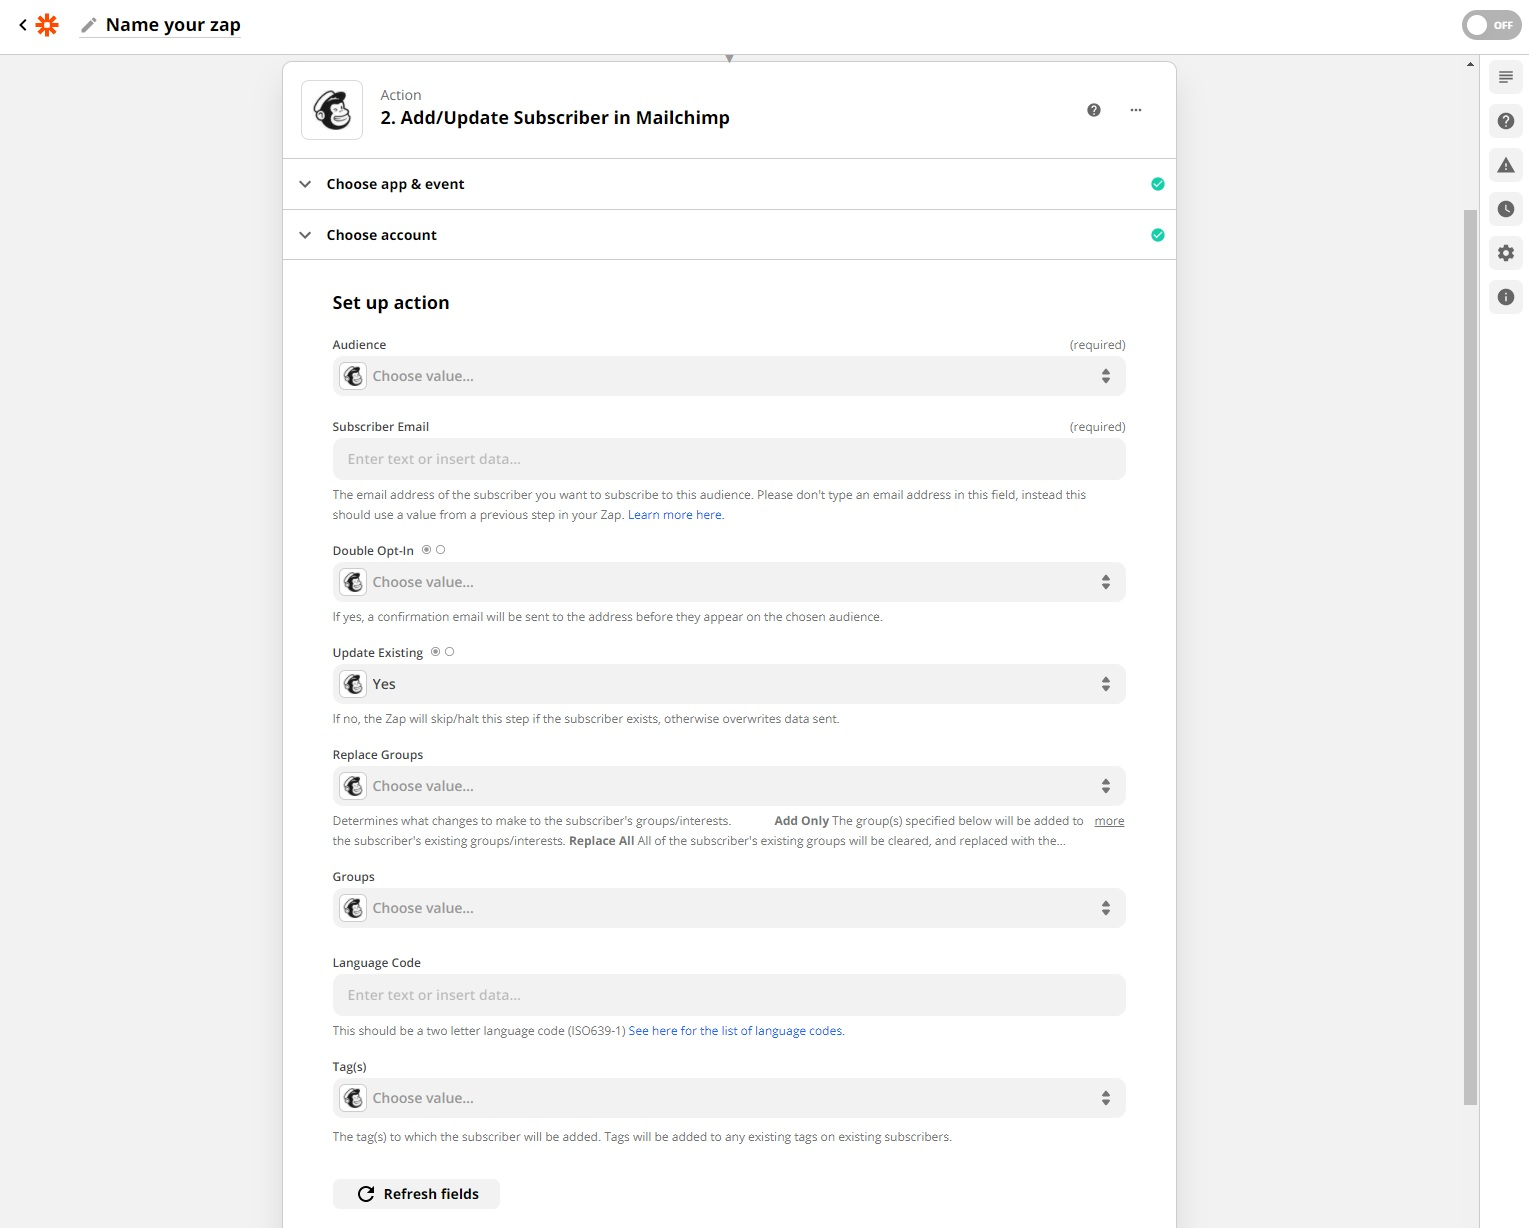Expand the Choose account section
Screen dimensions: 1529x1228
(729, 235)
